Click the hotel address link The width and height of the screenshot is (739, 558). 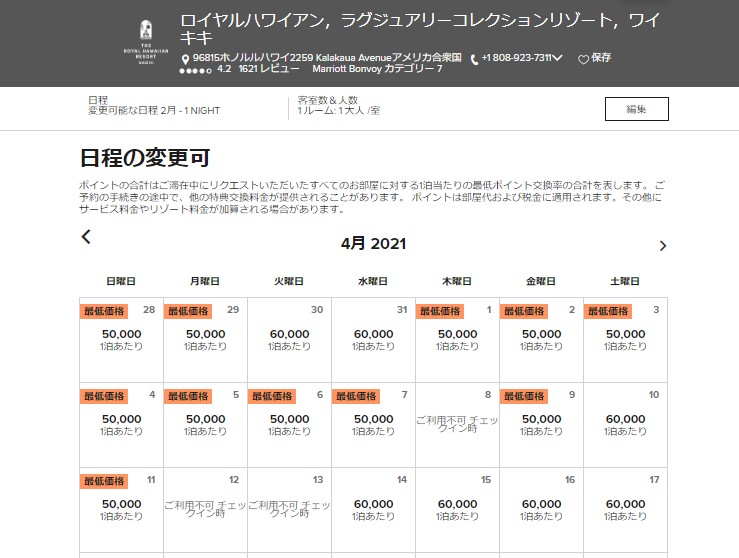point(327,57)
